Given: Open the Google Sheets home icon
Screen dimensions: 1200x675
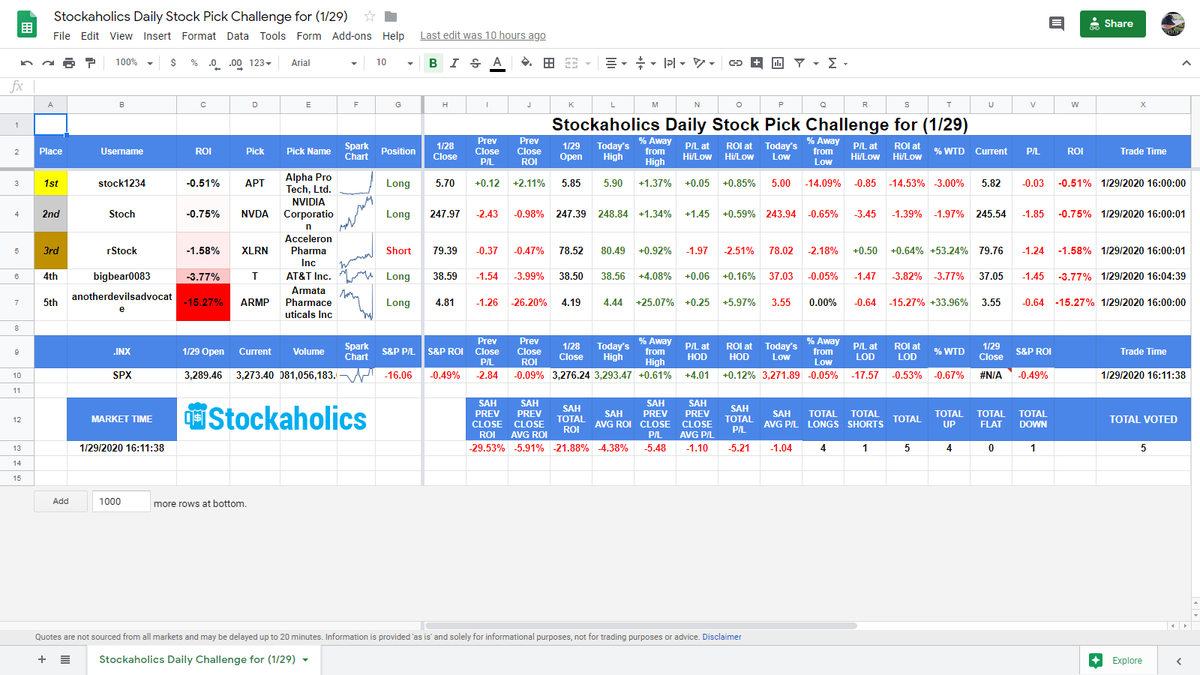Looking at the screenshot, I should click(x=27, y=25).
